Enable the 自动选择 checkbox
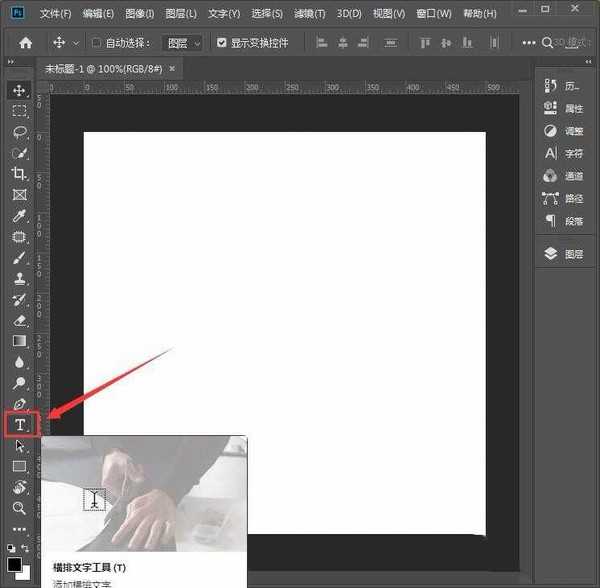 coord(96,43)
